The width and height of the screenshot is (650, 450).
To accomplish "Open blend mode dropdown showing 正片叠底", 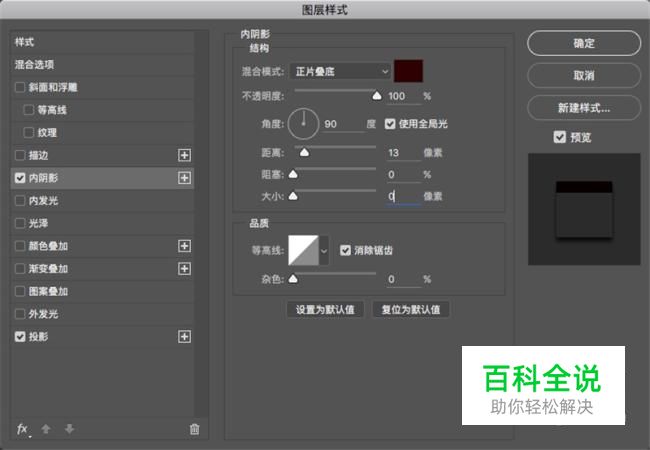I will [340, 72].
